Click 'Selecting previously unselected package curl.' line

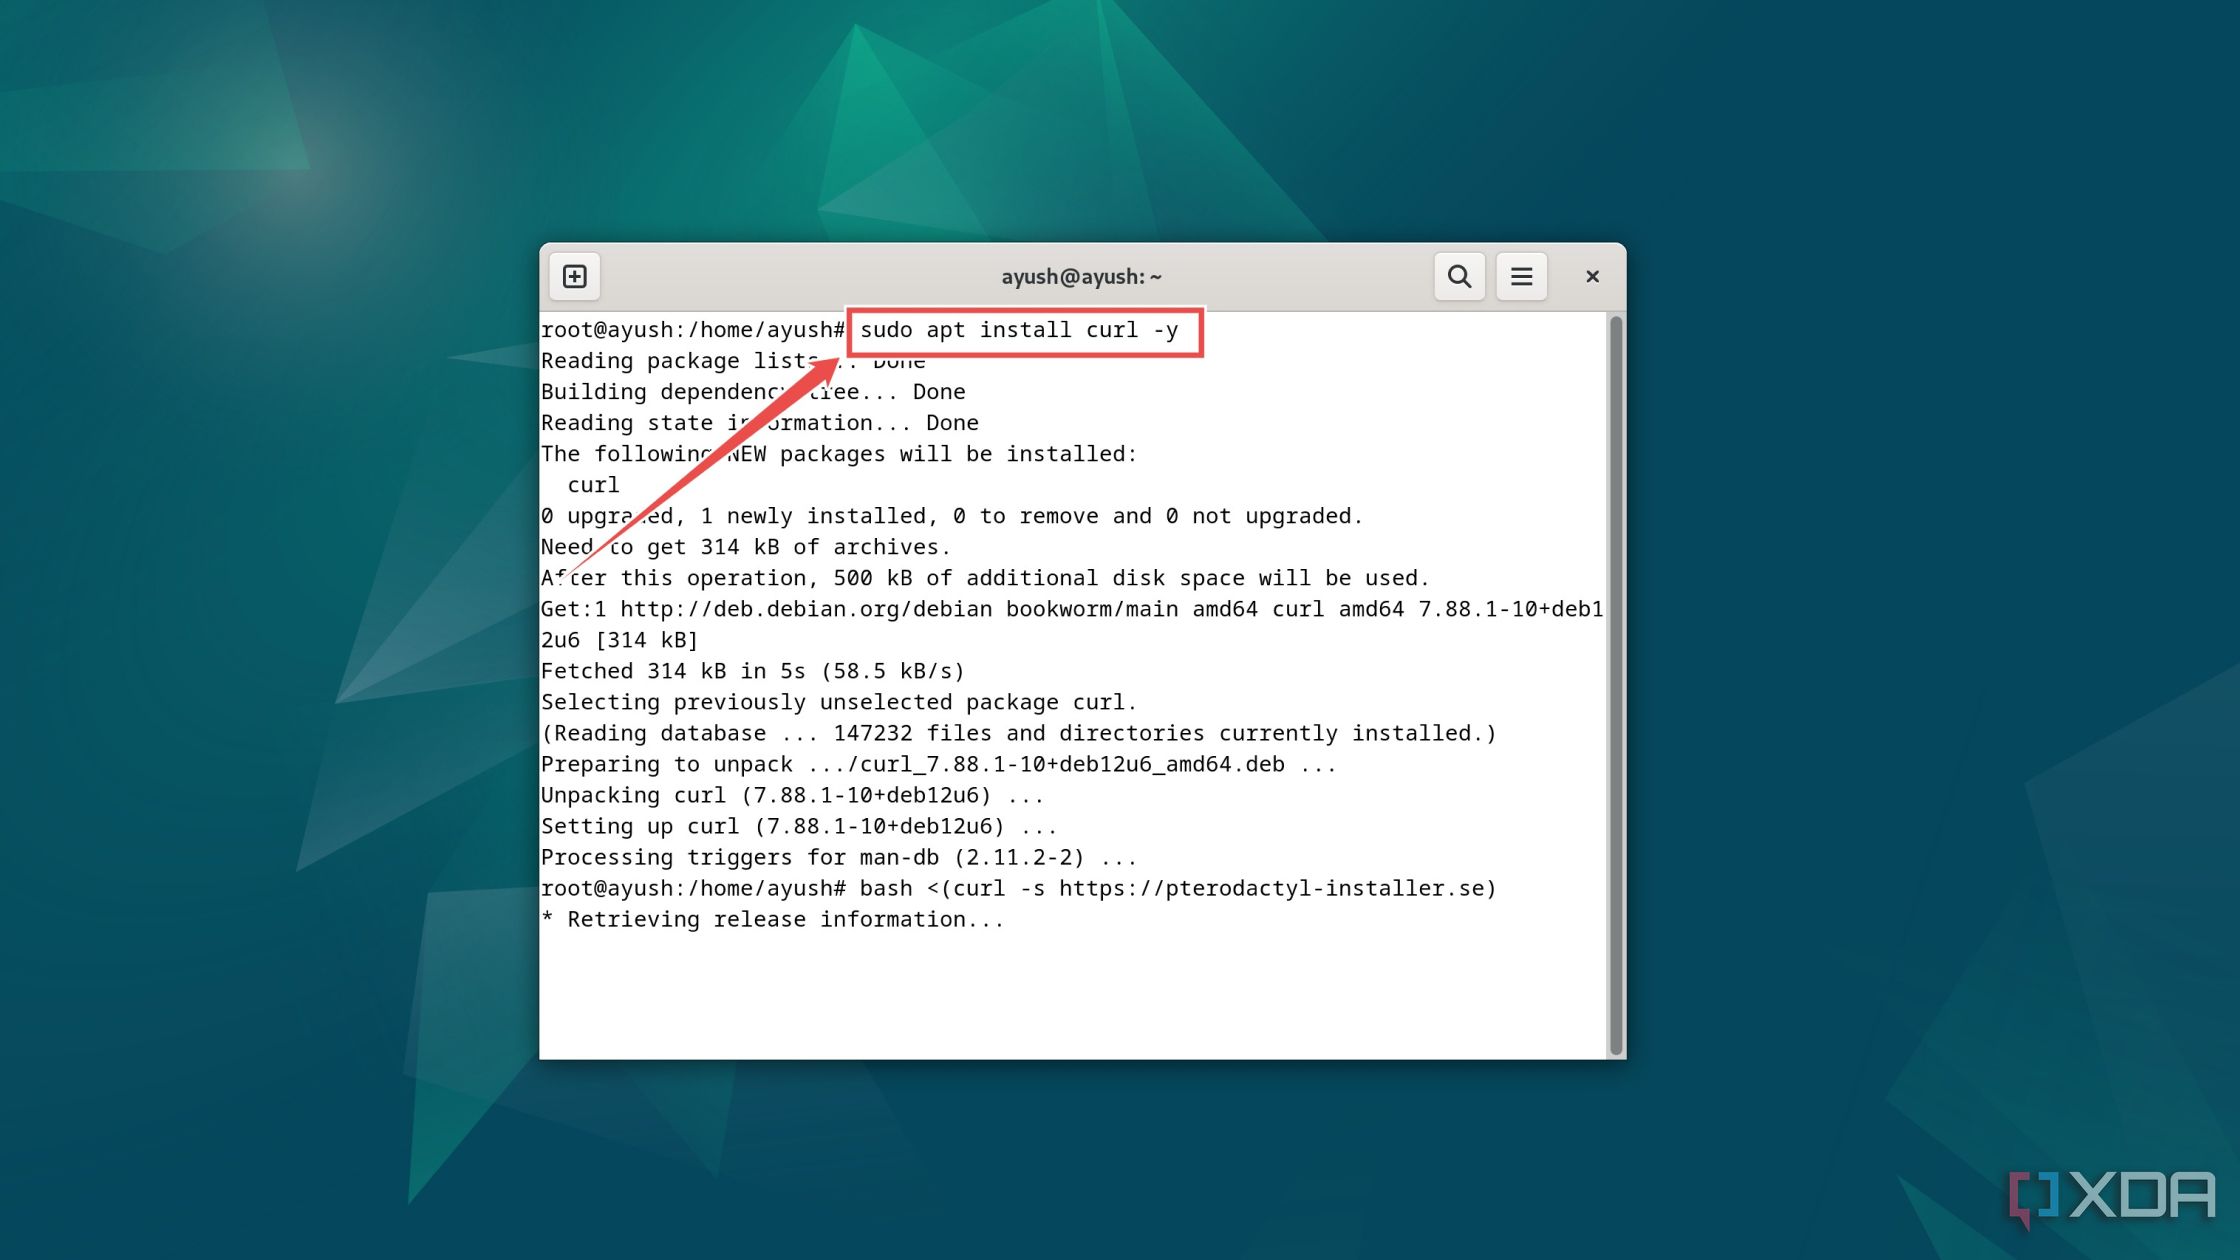click(839, 702)
